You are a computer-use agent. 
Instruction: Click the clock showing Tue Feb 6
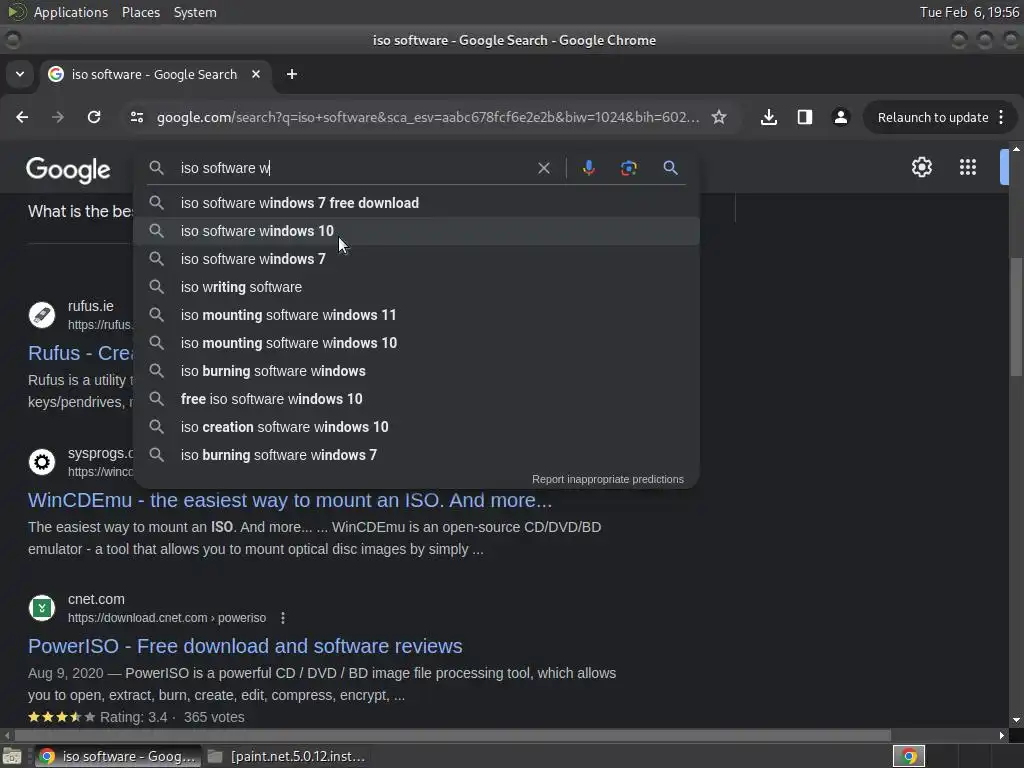pos(969,12)
